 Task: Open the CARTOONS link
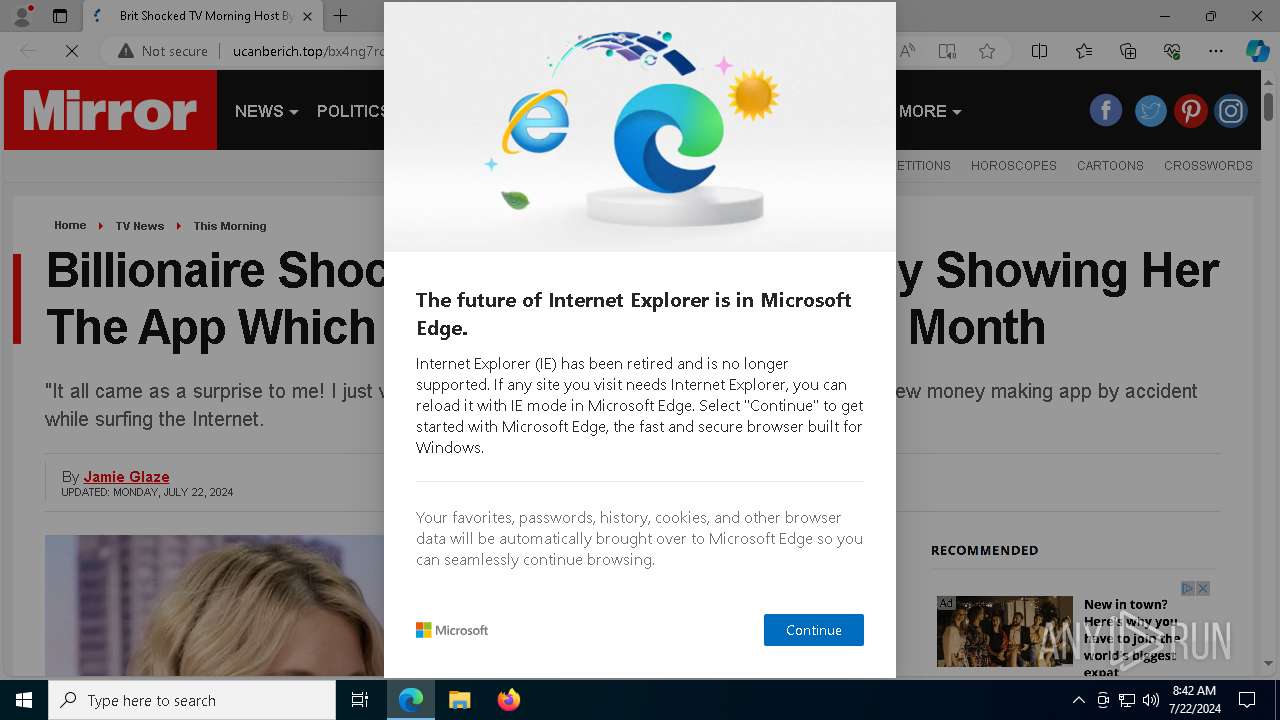click(1110, 166)
